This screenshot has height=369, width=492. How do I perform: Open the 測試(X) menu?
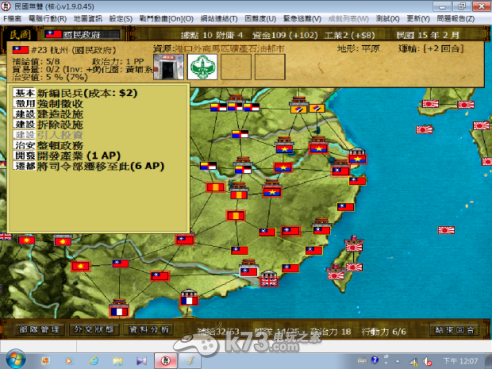(387, 19)
